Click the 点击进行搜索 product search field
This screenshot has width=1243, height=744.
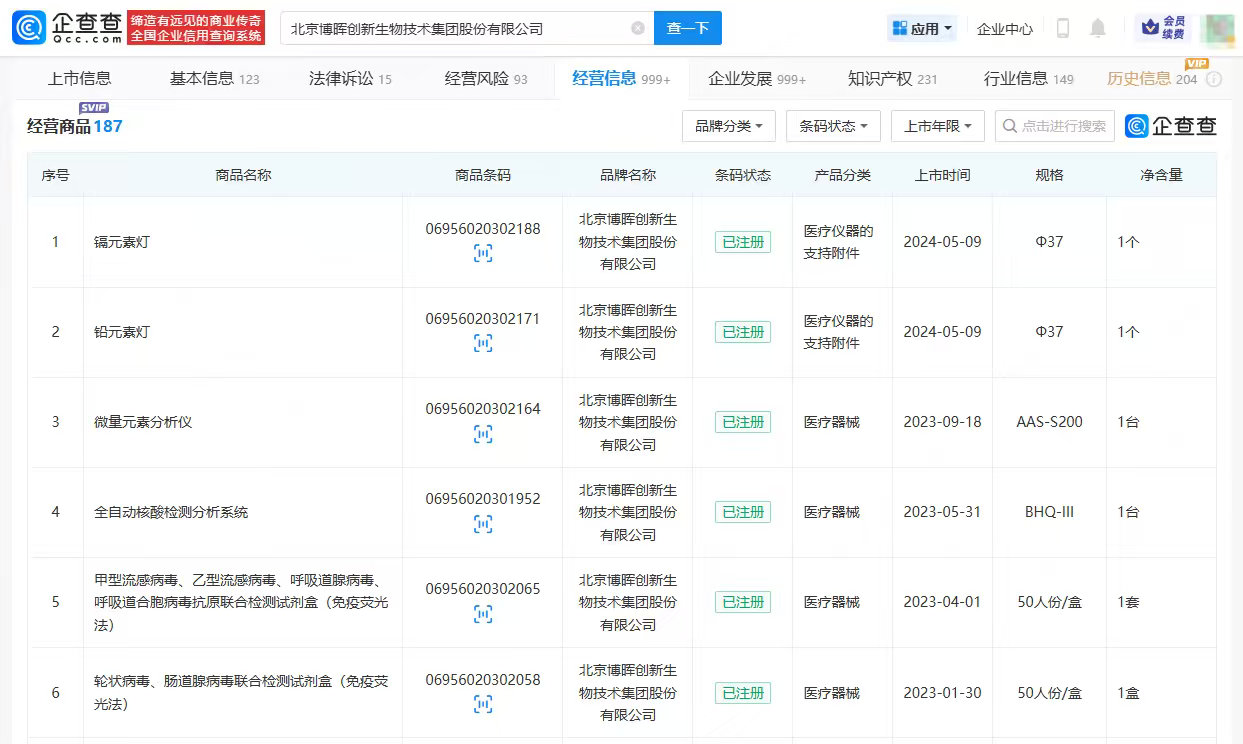[x=1063, y=126]
